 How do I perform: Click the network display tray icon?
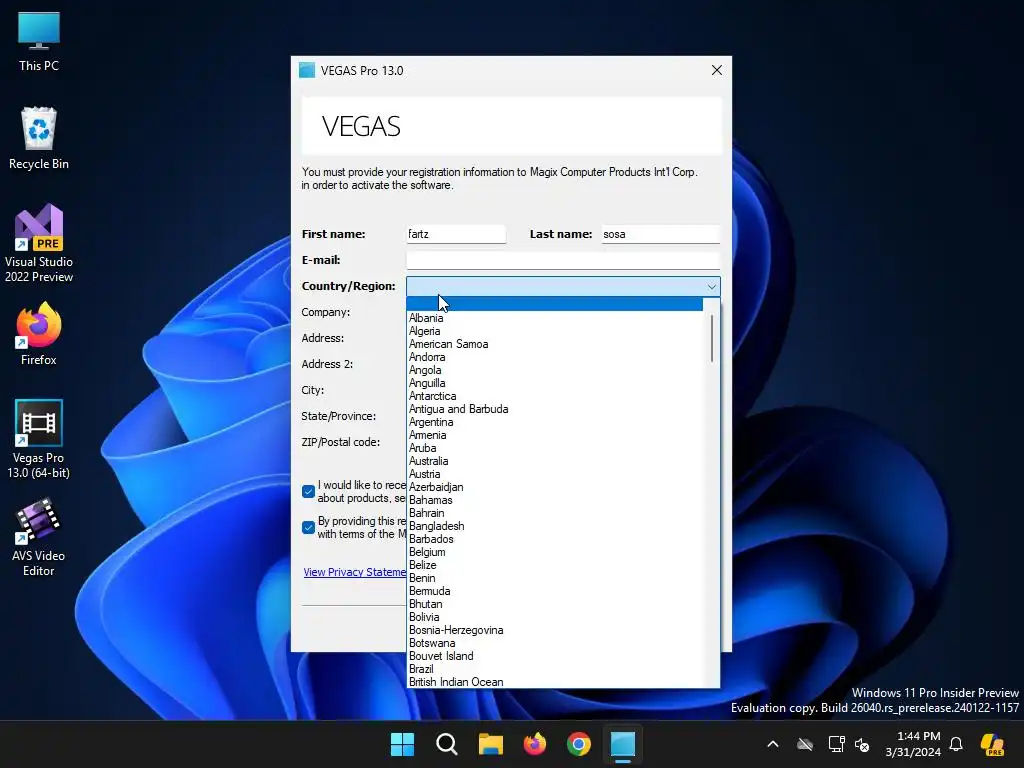(x=836, y=744)
